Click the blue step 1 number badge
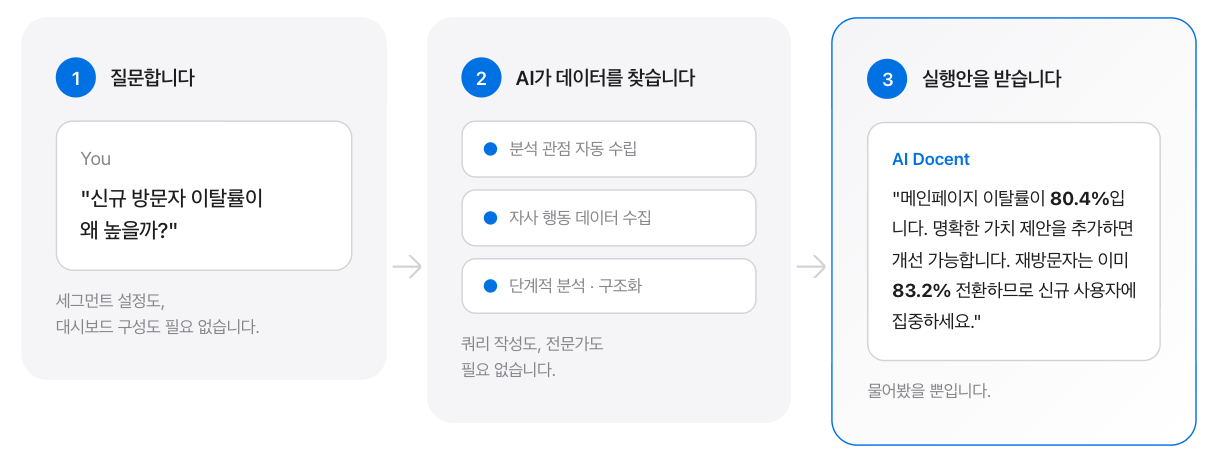The image size is (1213, 462). point(75,78)
